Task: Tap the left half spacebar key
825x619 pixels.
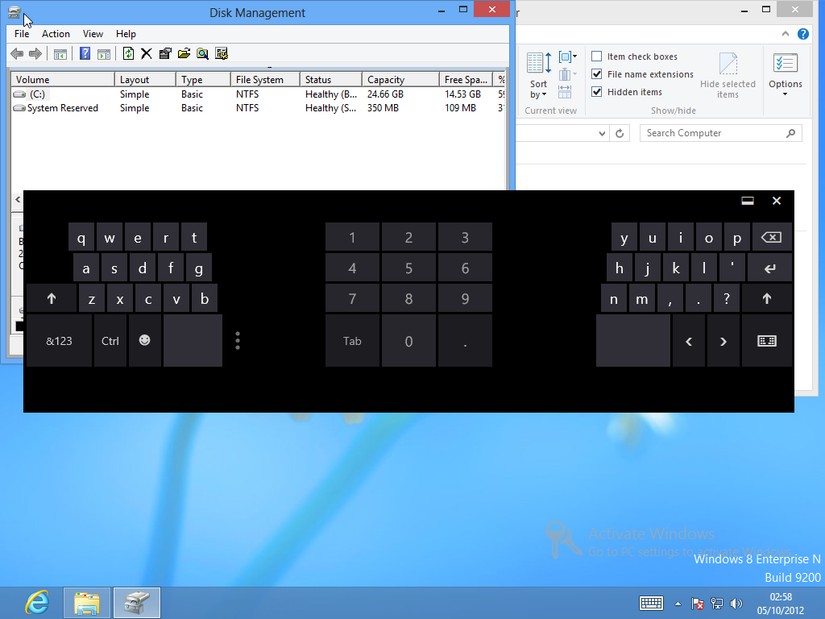Action: (x=193, y=341)
